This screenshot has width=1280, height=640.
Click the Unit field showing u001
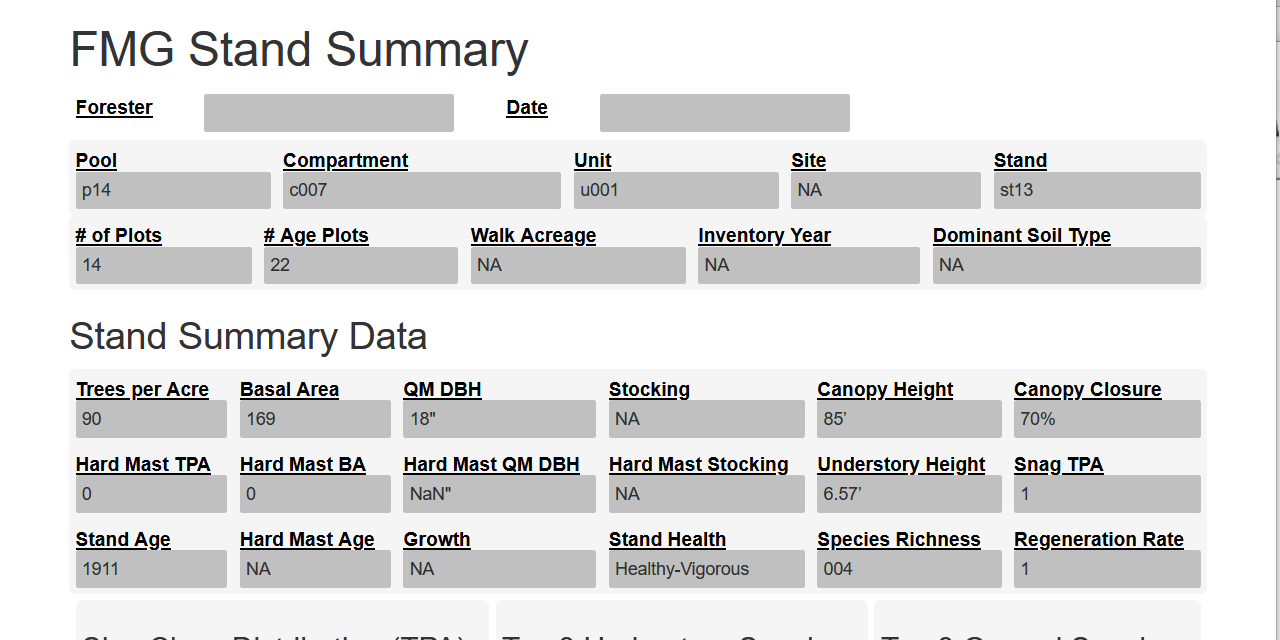coord(676,190)
